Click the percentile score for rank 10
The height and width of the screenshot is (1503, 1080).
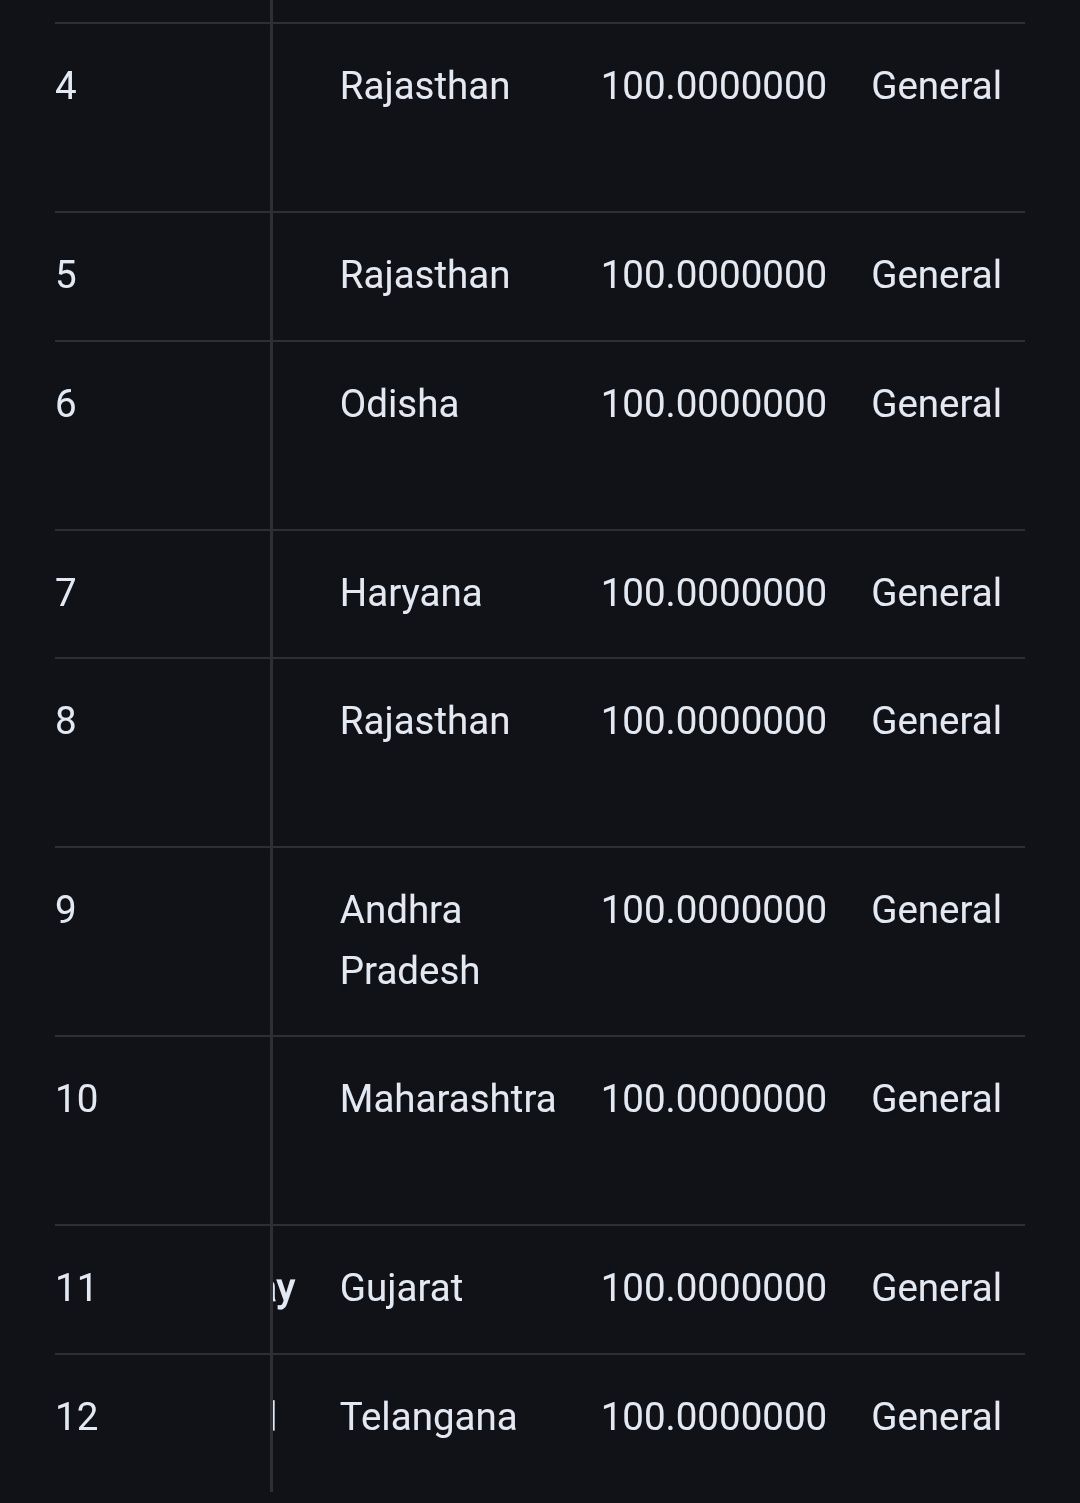click(x=713, y=1099)
